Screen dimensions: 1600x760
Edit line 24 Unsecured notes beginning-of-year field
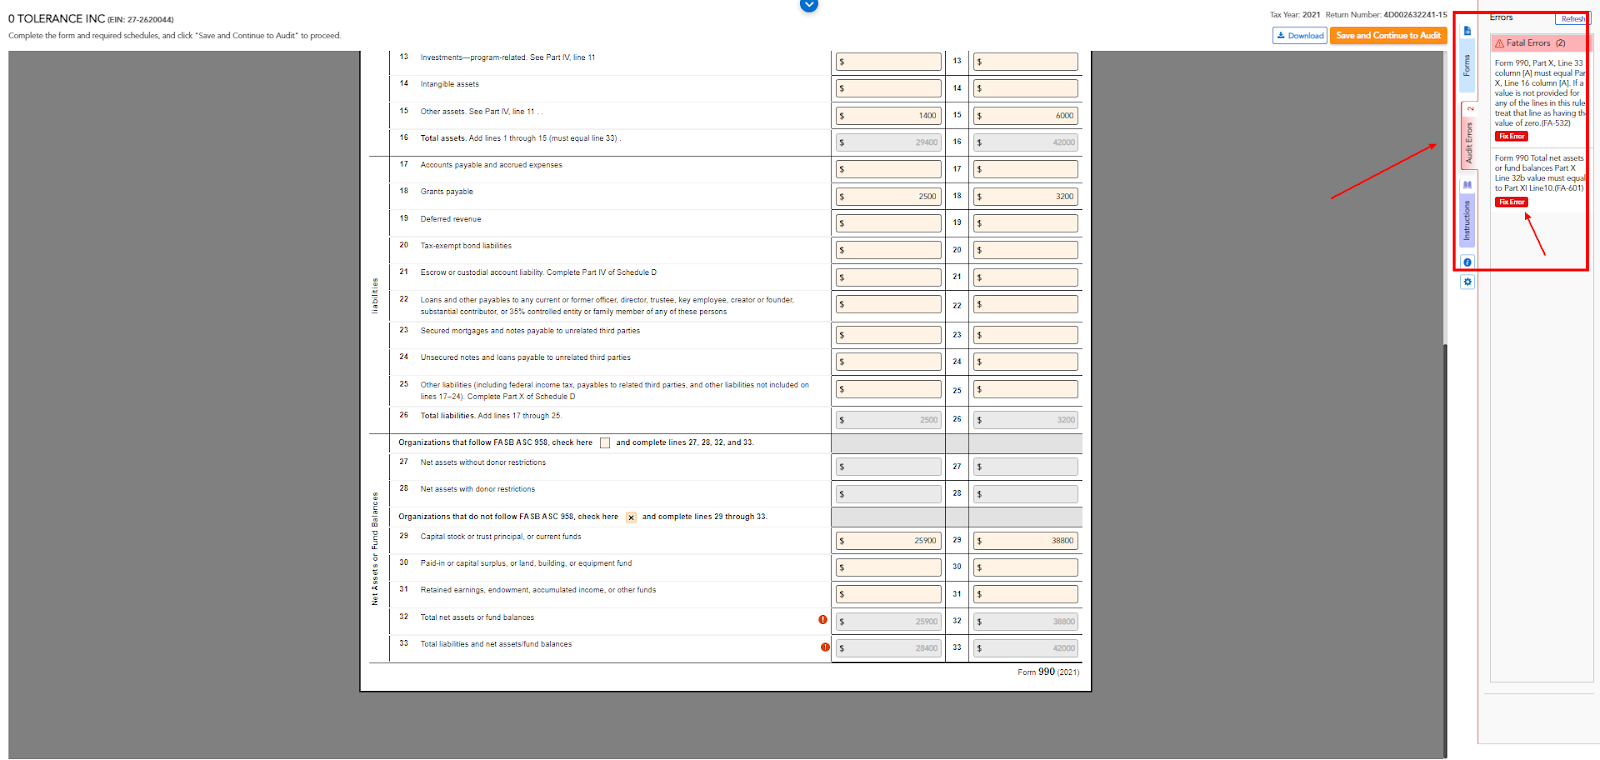[x=888, y=363]
